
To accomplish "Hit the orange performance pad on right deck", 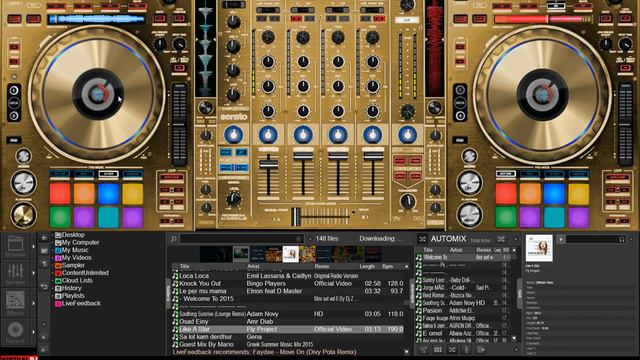I will pos(530,194).
